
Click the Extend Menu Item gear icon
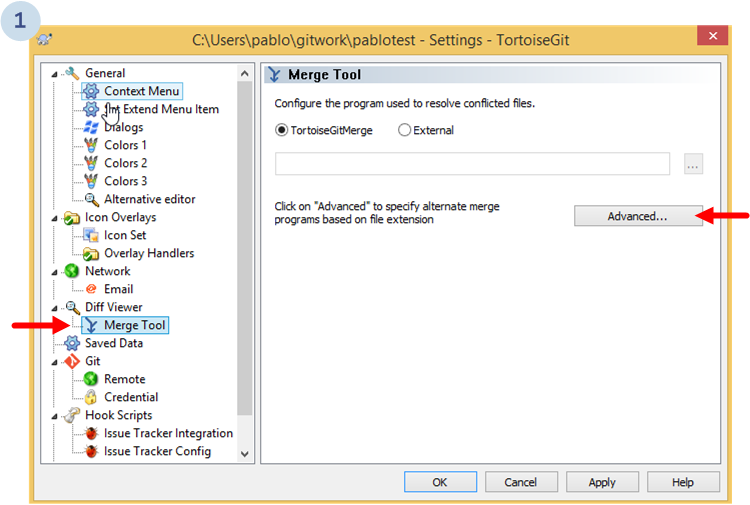tap(91, 109)
